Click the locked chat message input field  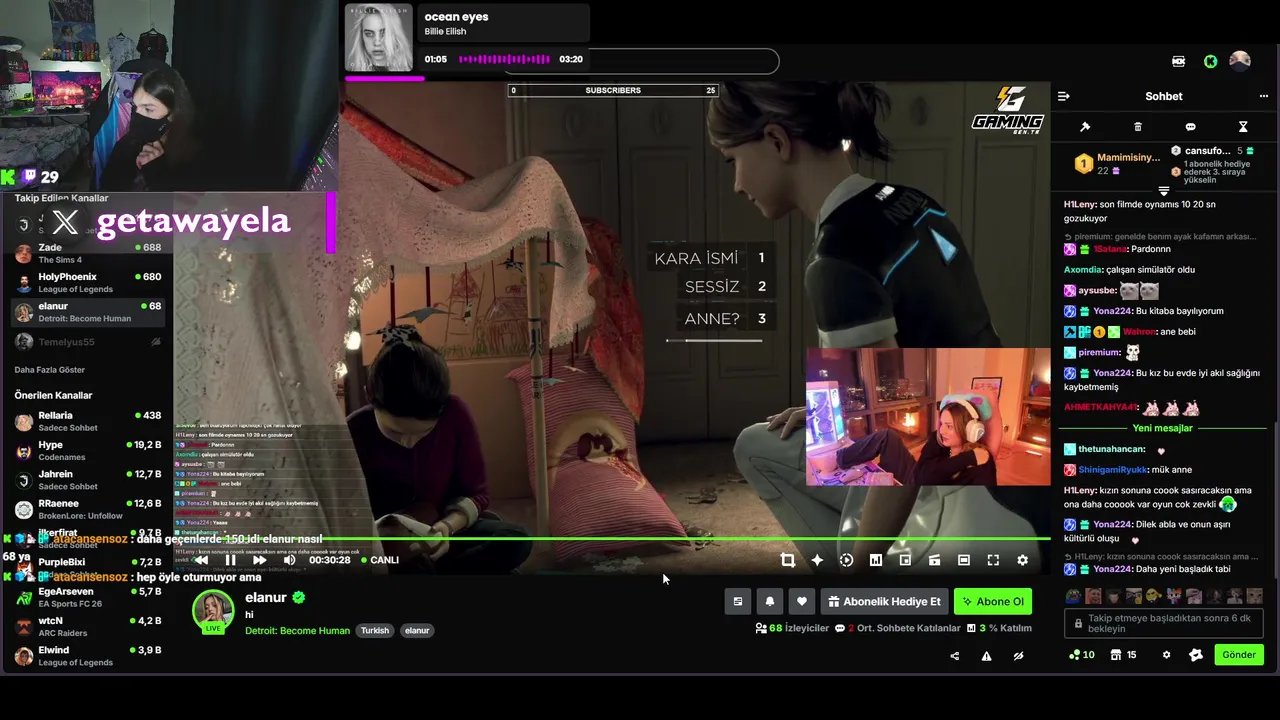click(x=1165, y=623)
